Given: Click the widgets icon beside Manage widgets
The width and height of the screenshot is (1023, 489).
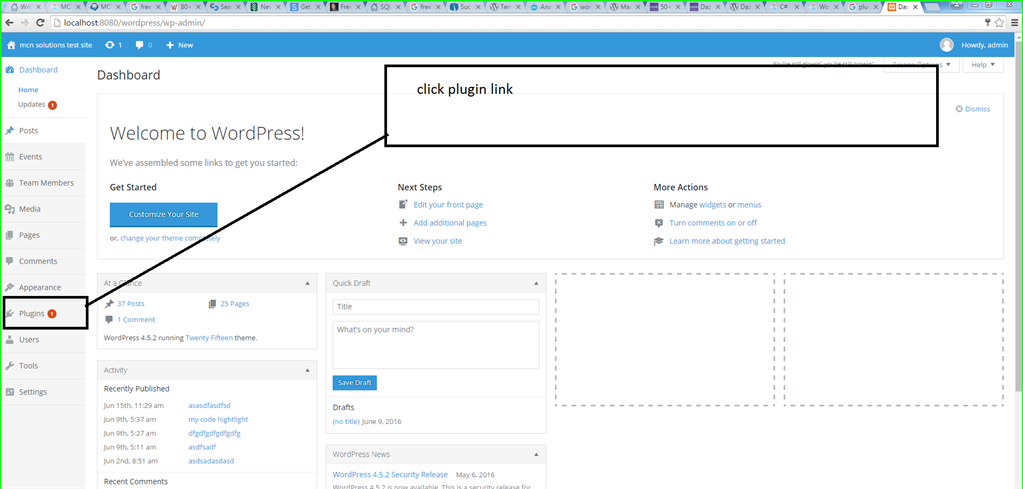Looking at the screenshot, I should pyautogui.click(x=659, y=205).
